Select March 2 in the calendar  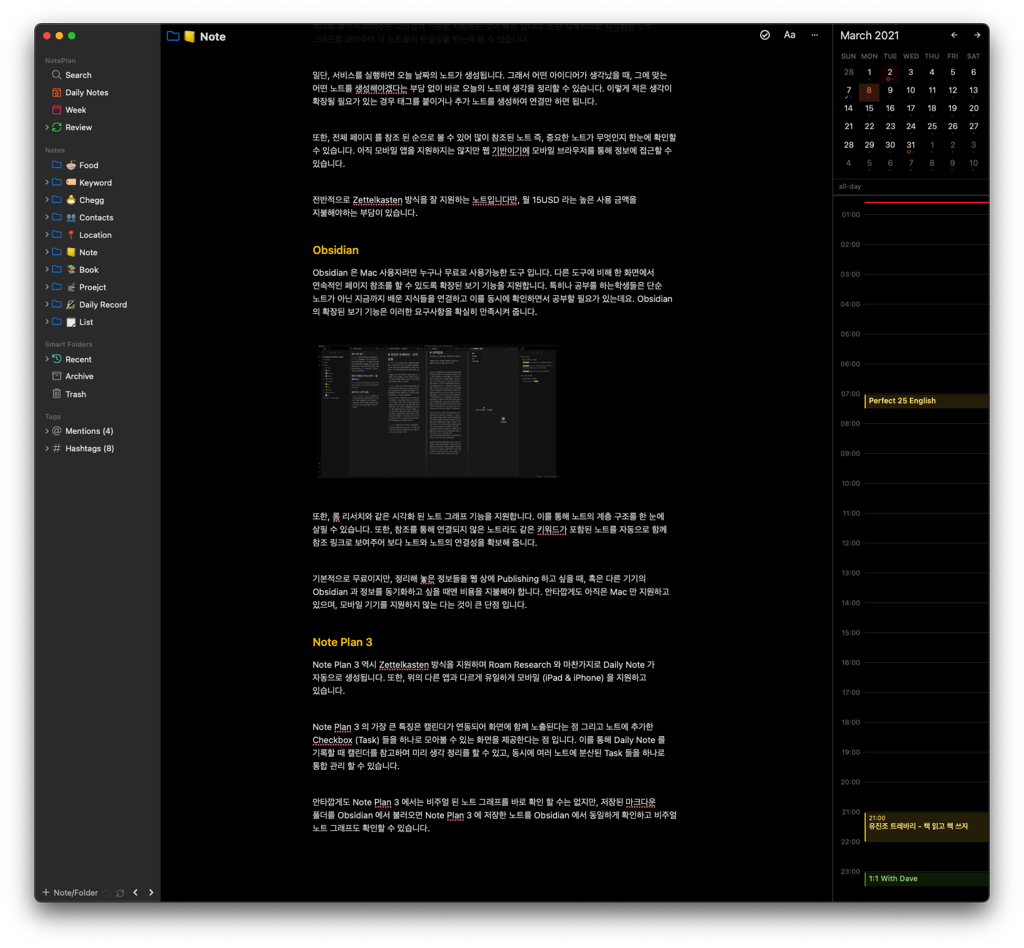coord(889,73)
